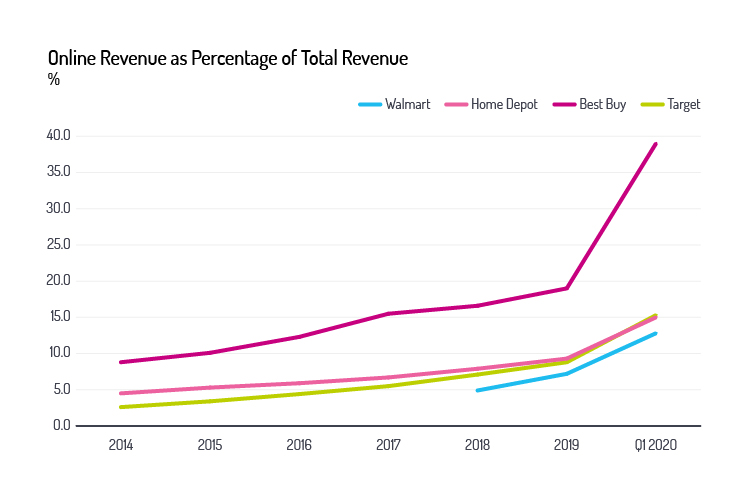Click Target line start at 2014
The image size is (751, 500).
[121, 407]
